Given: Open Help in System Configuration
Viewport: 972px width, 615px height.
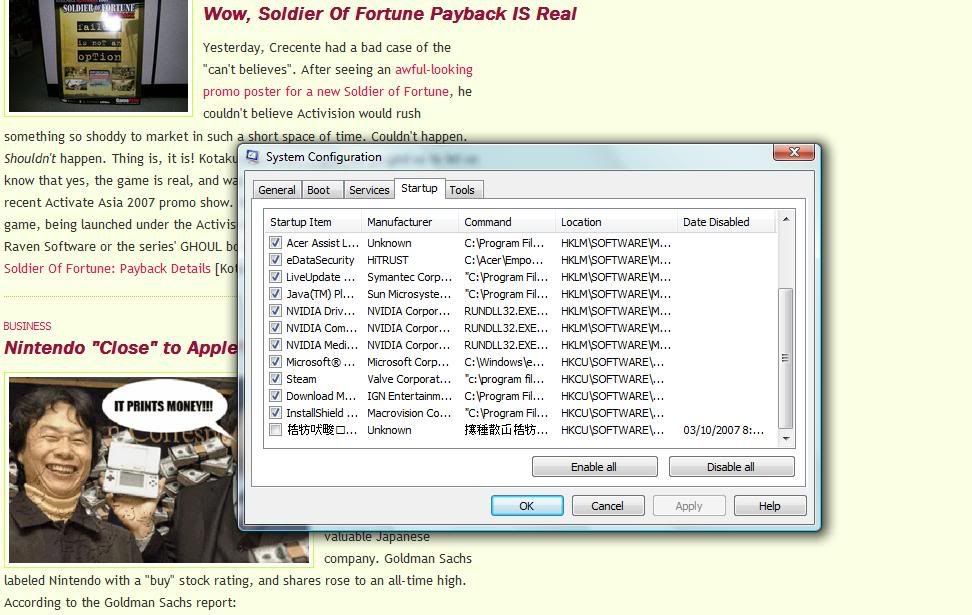Looking at the screenshot, I should coord(770,506).
